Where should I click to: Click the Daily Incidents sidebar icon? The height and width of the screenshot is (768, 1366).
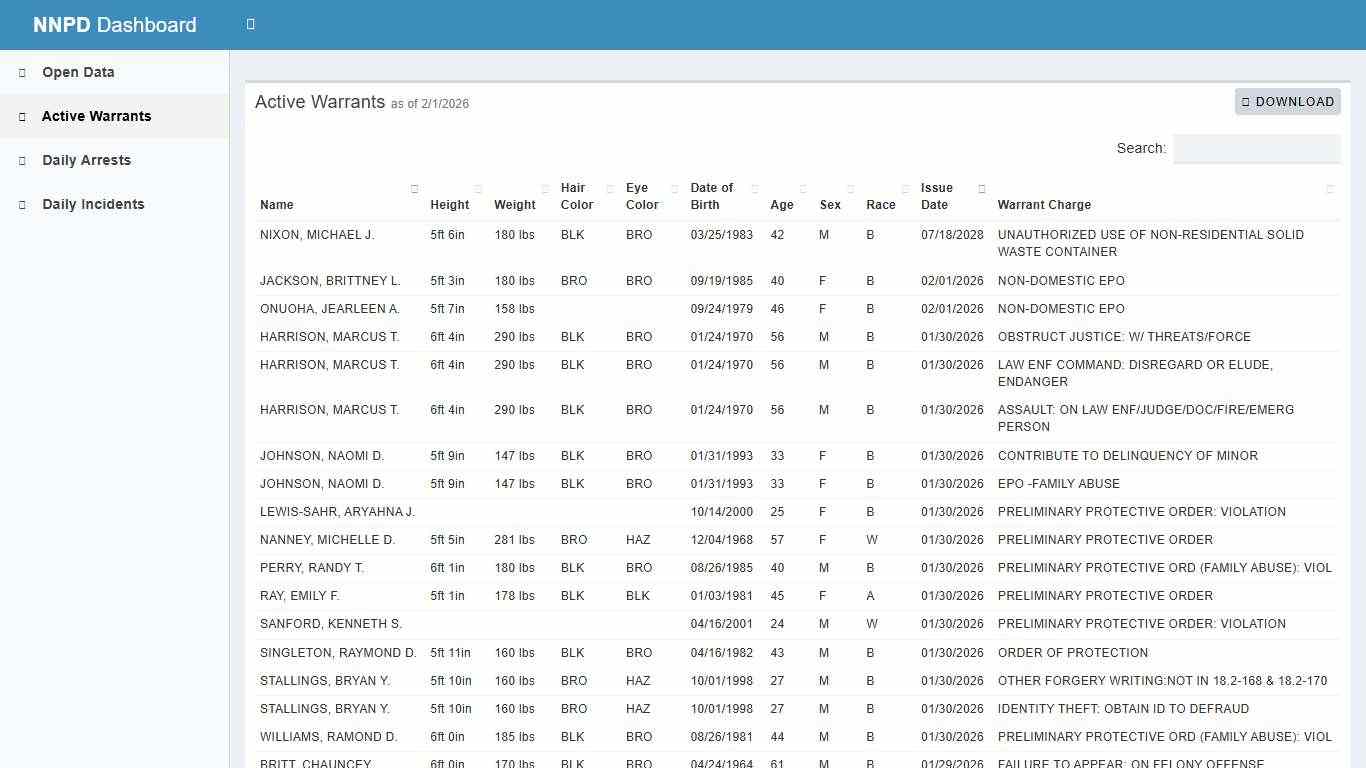(x=21, y=204)
